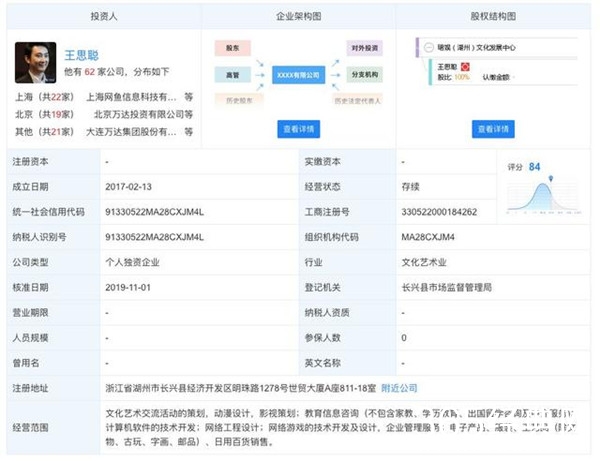
Task: Open the investor name link 王思聪
Action: click(x=82, y=55)
